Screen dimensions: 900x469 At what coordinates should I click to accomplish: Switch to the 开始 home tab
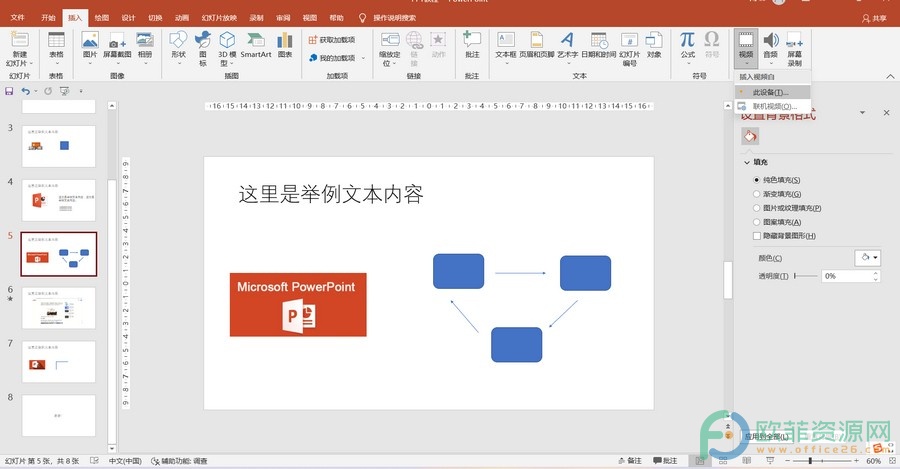[x=48, y=18]
